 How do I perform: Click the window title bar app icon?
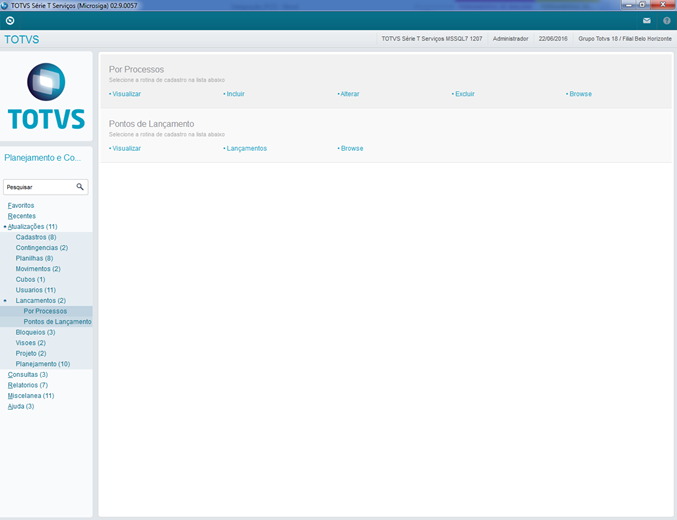pyautogui.click(x=4, y=6)
